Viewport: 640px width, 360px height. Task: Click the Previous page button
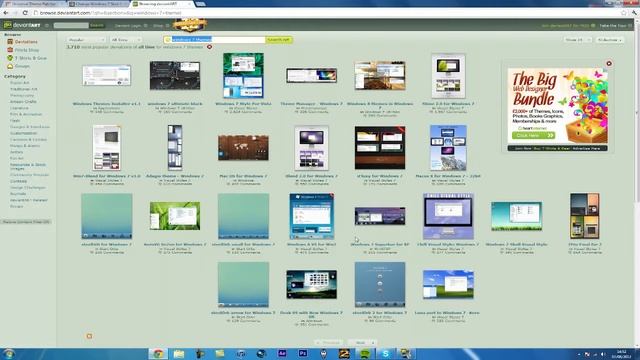(x=330, y=342)
